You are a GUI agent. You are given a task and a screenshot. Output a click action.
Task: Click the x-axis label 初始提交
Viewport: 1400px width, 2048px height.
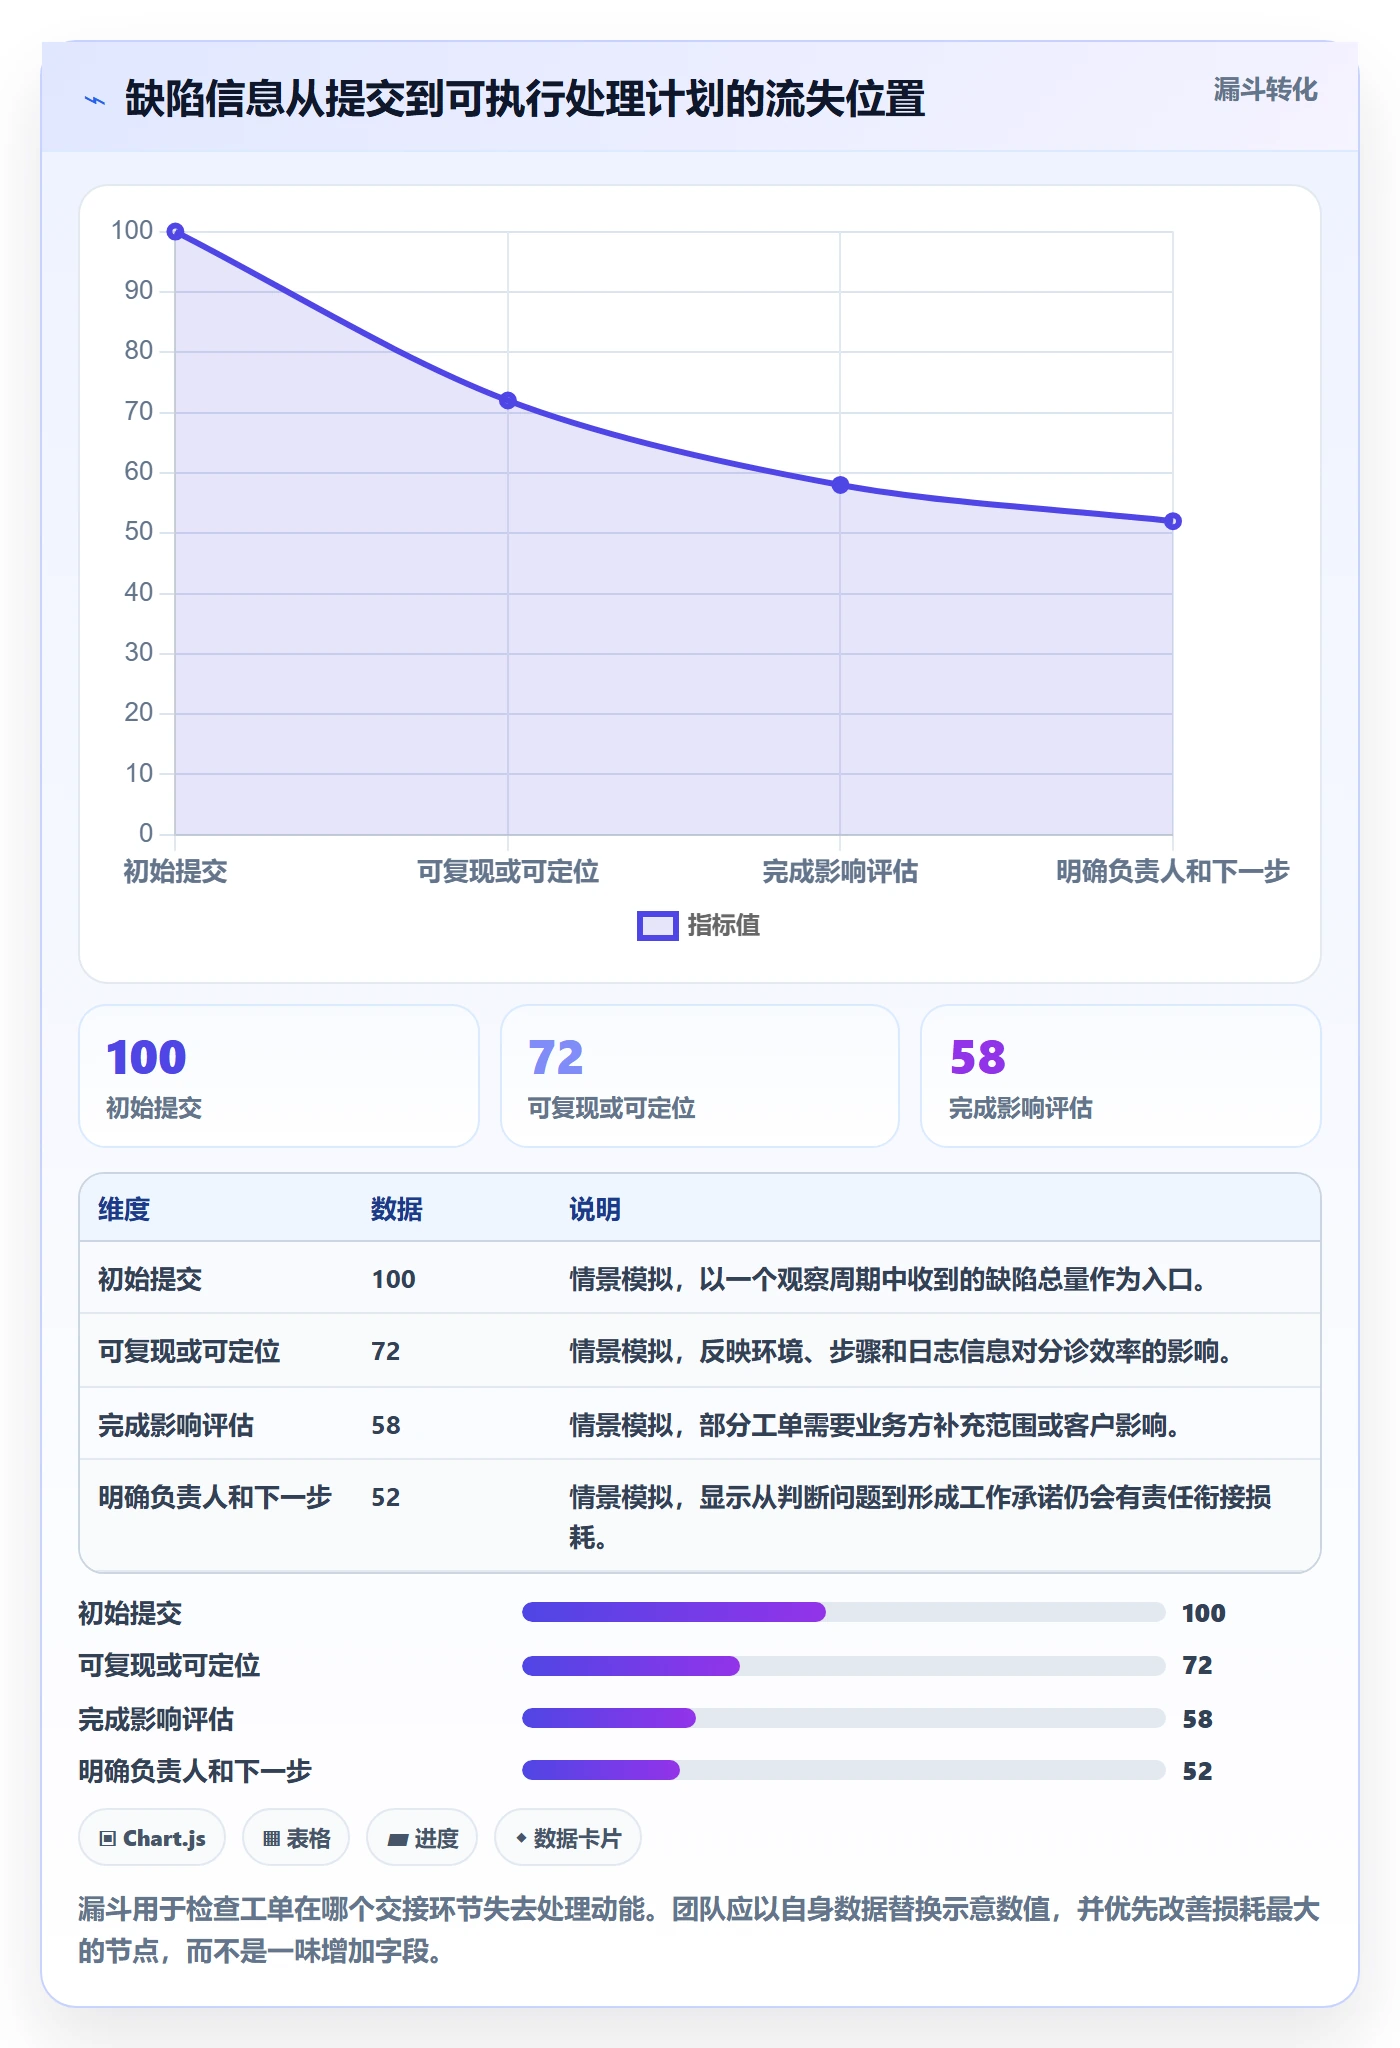(175, 872)
